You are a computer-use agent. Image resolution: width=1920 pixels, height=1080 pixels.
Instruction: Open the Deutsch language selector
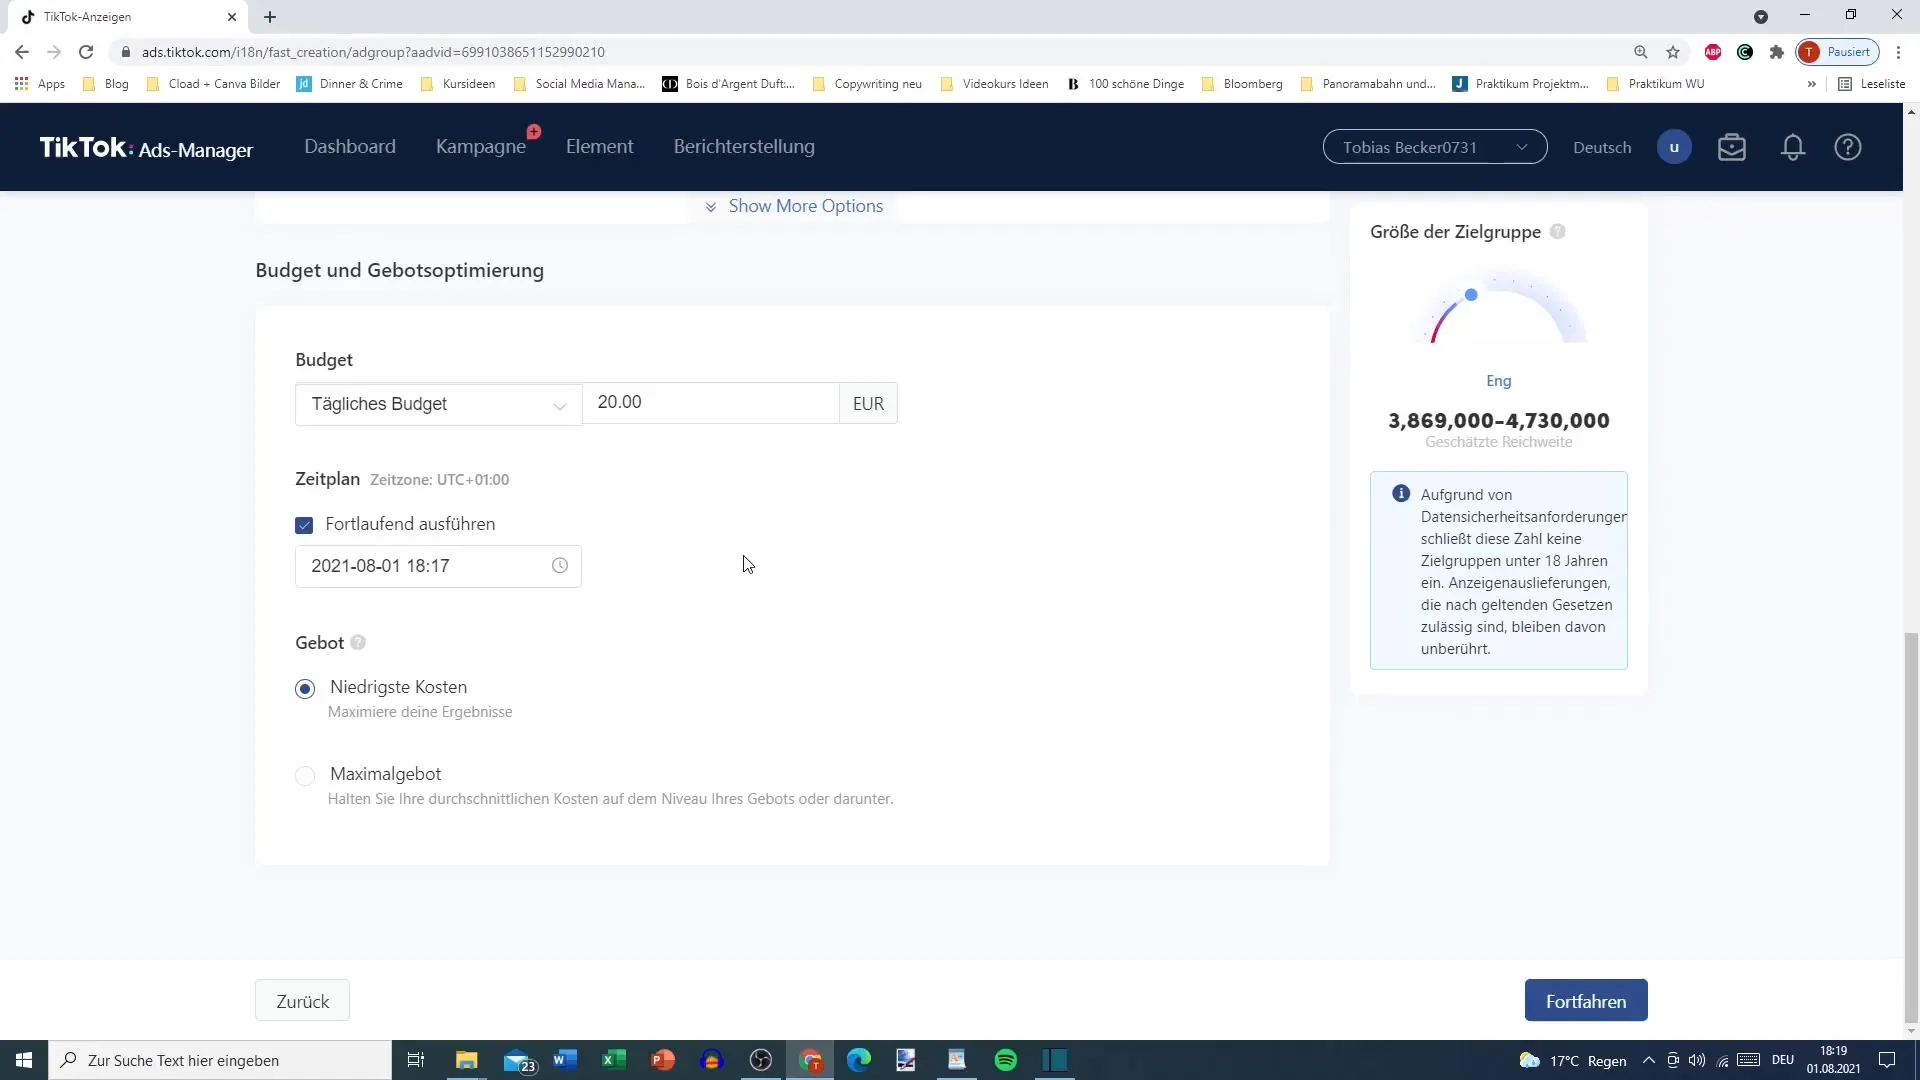[x=1602, y=147]
